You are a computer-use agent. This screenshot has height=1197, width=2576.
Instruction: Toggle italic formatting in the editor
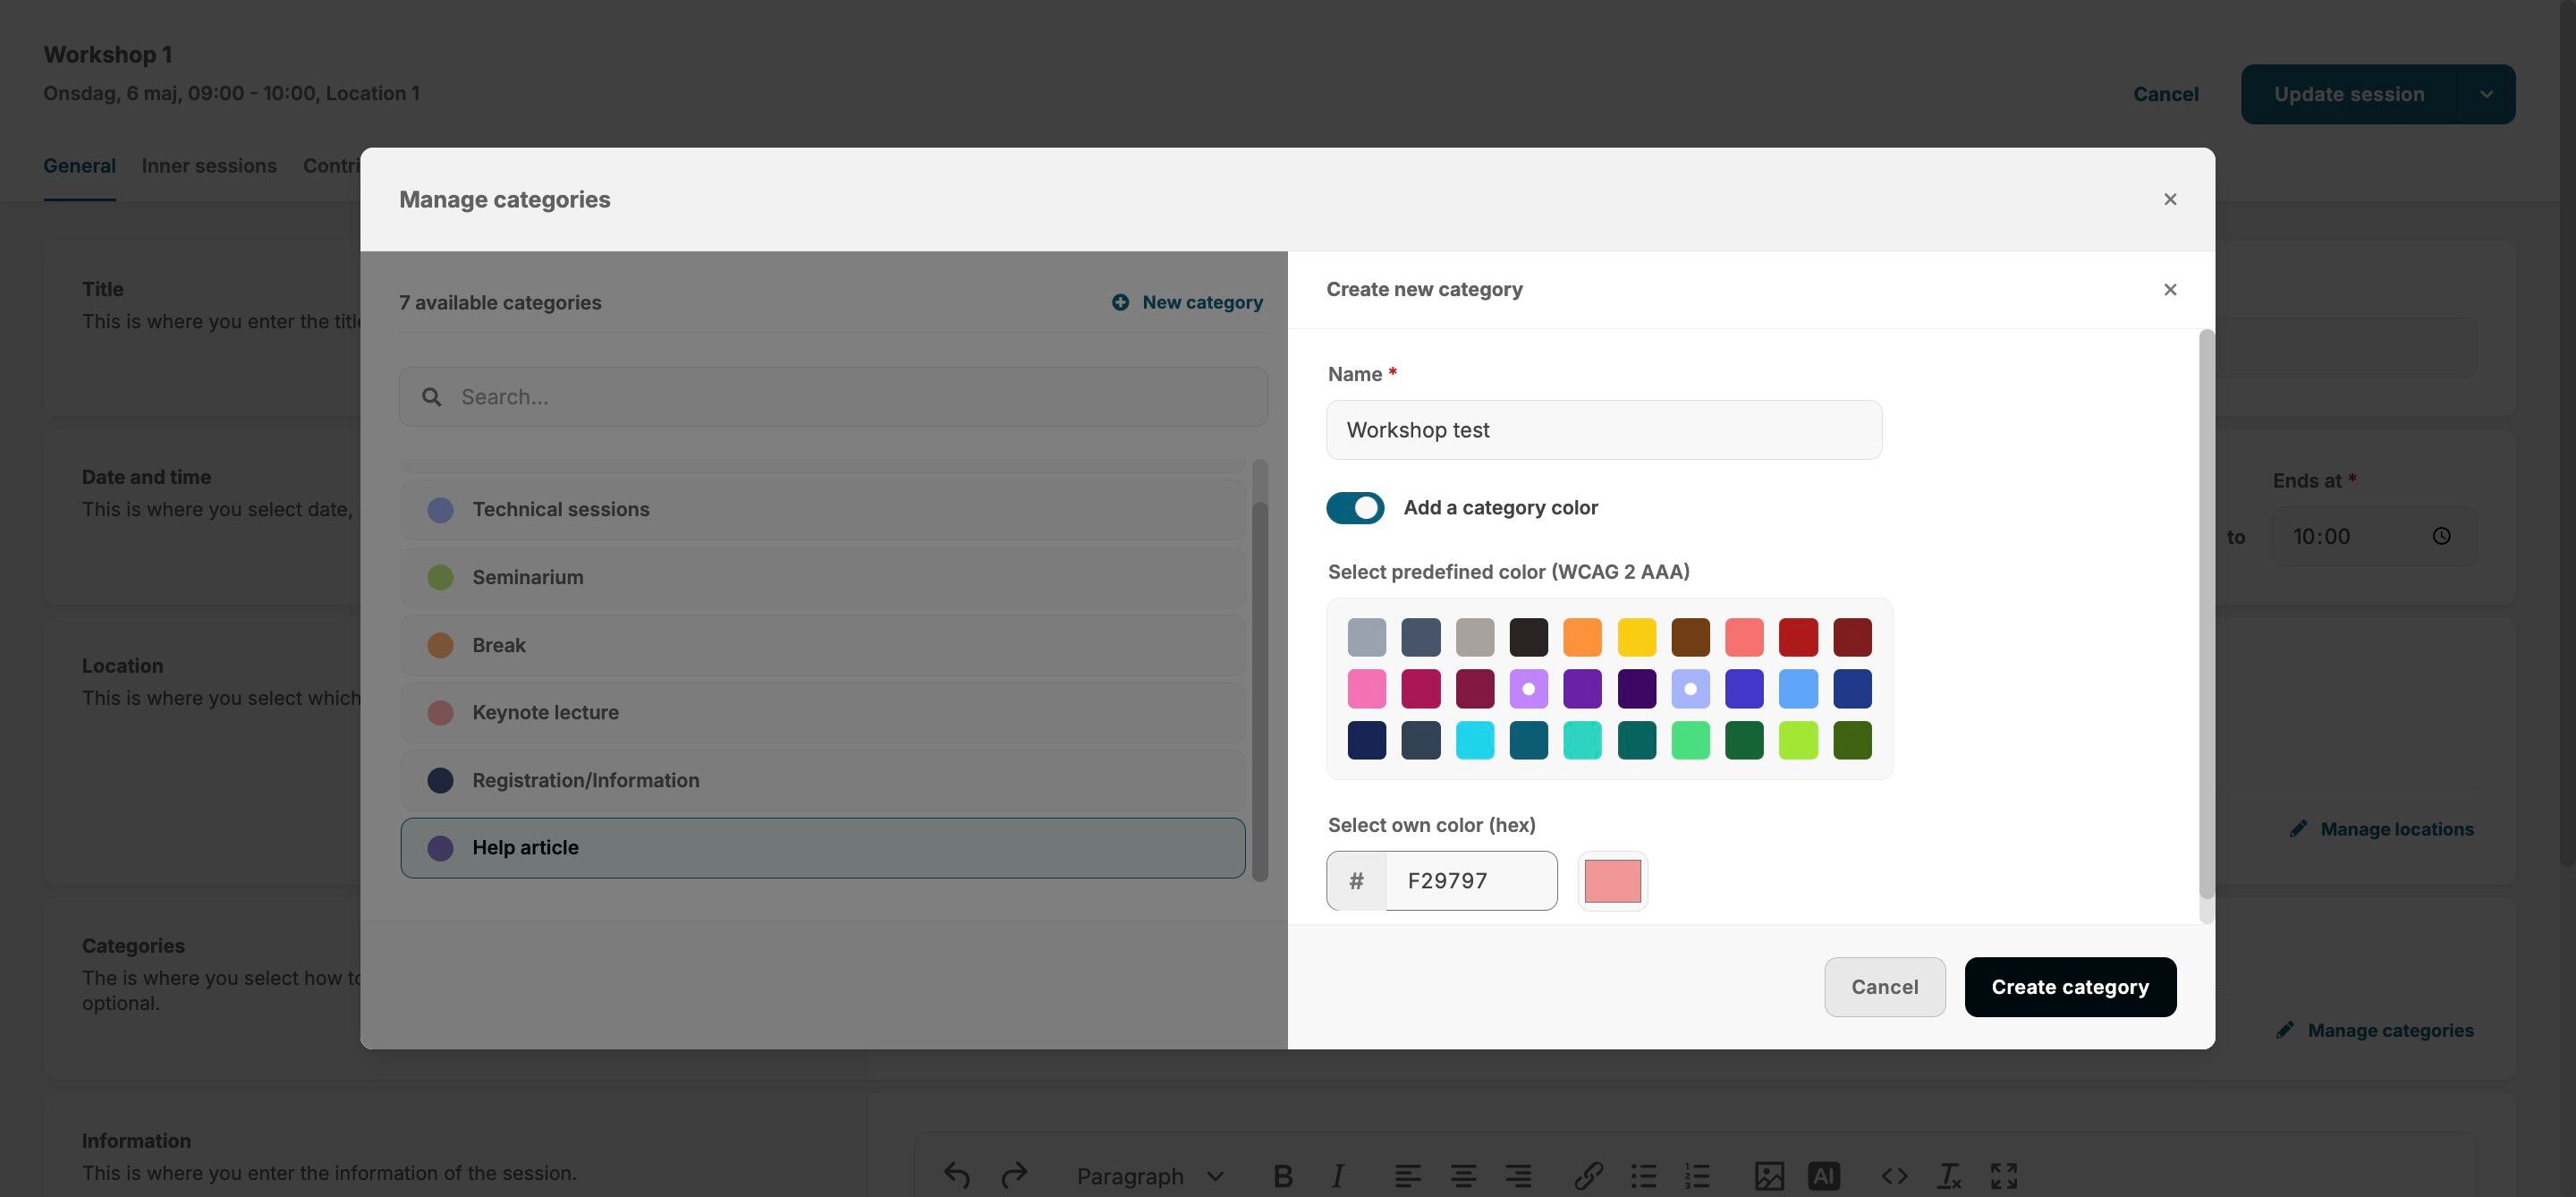tap(1337, 1176)
